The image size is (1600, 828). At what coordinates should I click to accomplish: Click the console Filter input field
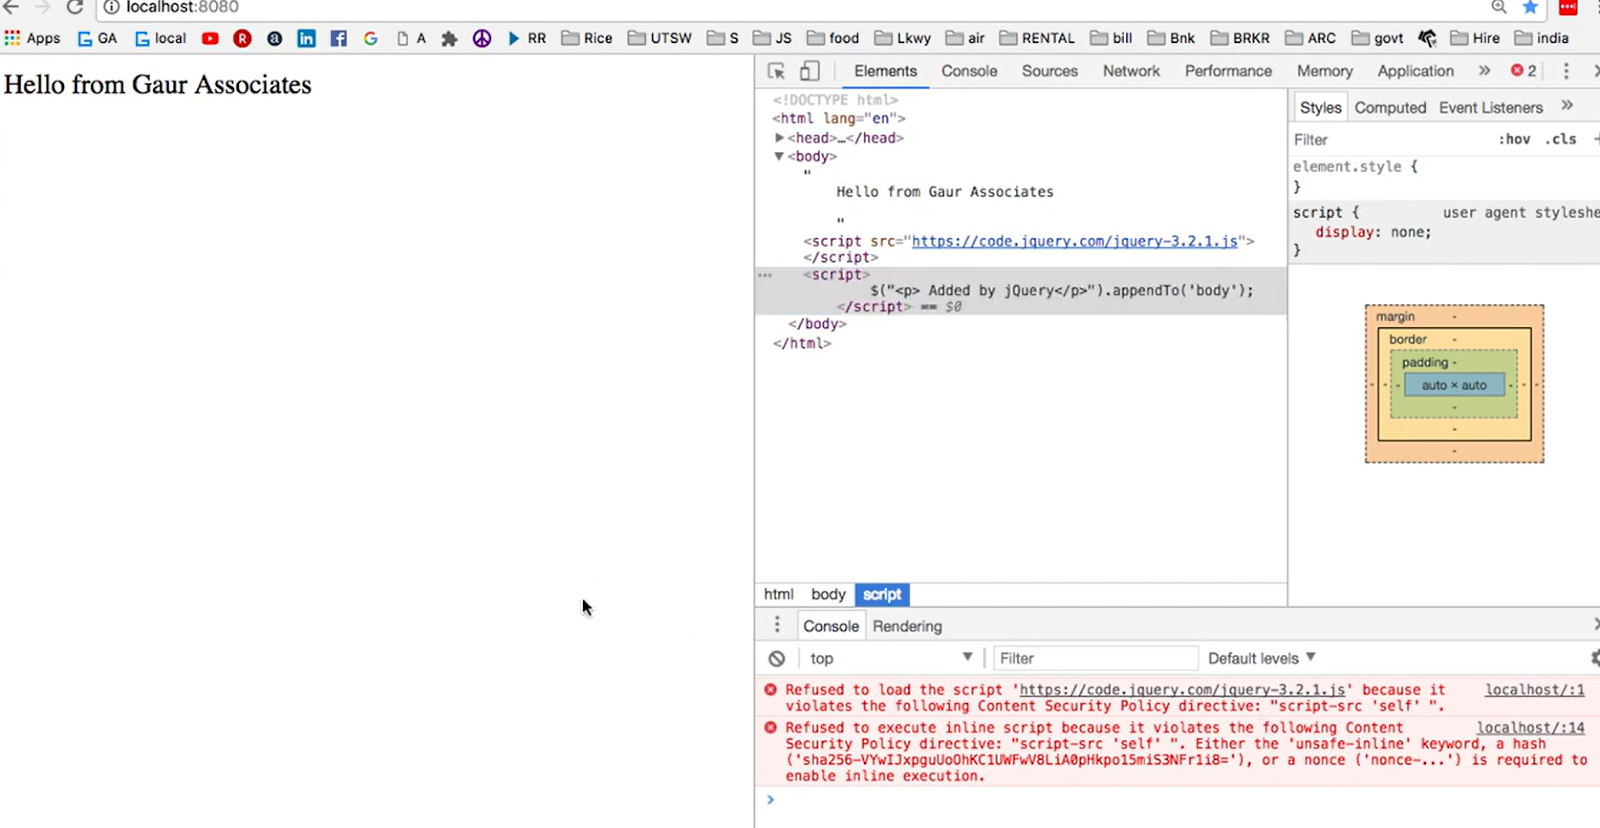click(x=1095, y=658)
